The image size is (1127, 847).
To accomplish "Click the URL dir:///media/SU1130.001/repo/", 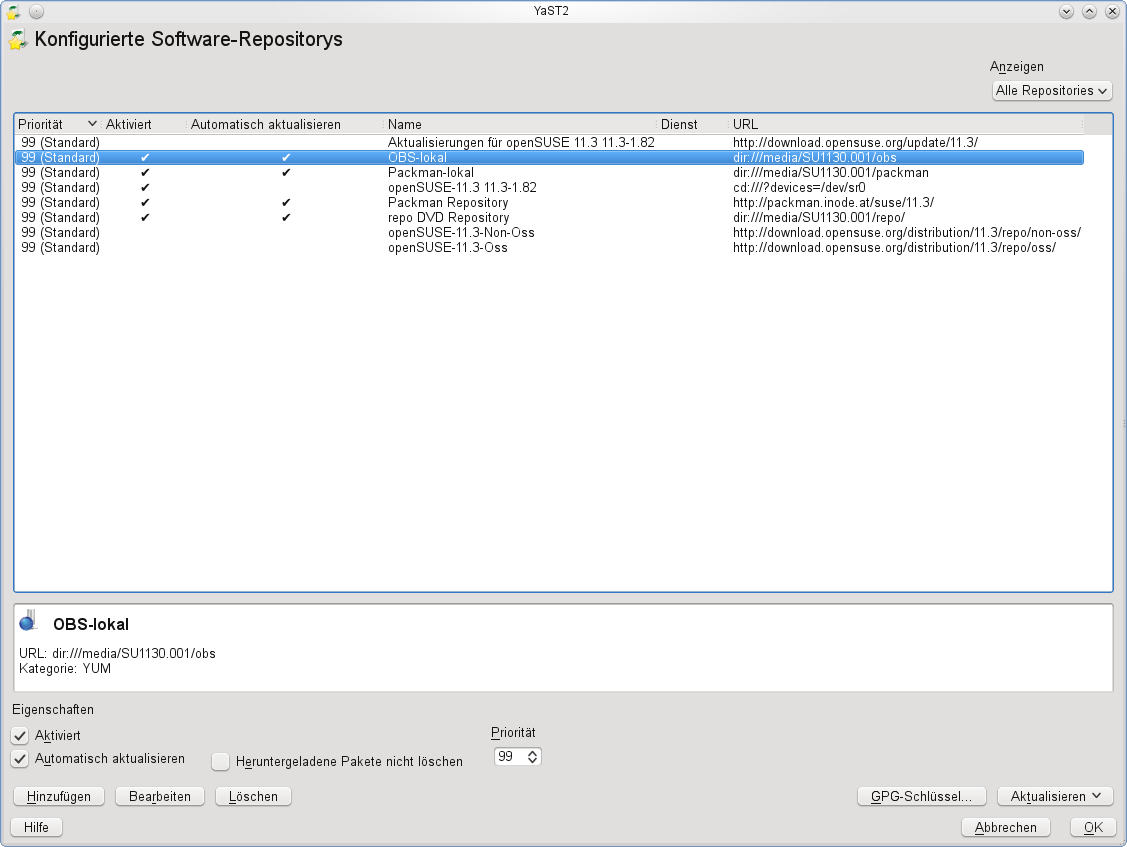I will [819, 218].
